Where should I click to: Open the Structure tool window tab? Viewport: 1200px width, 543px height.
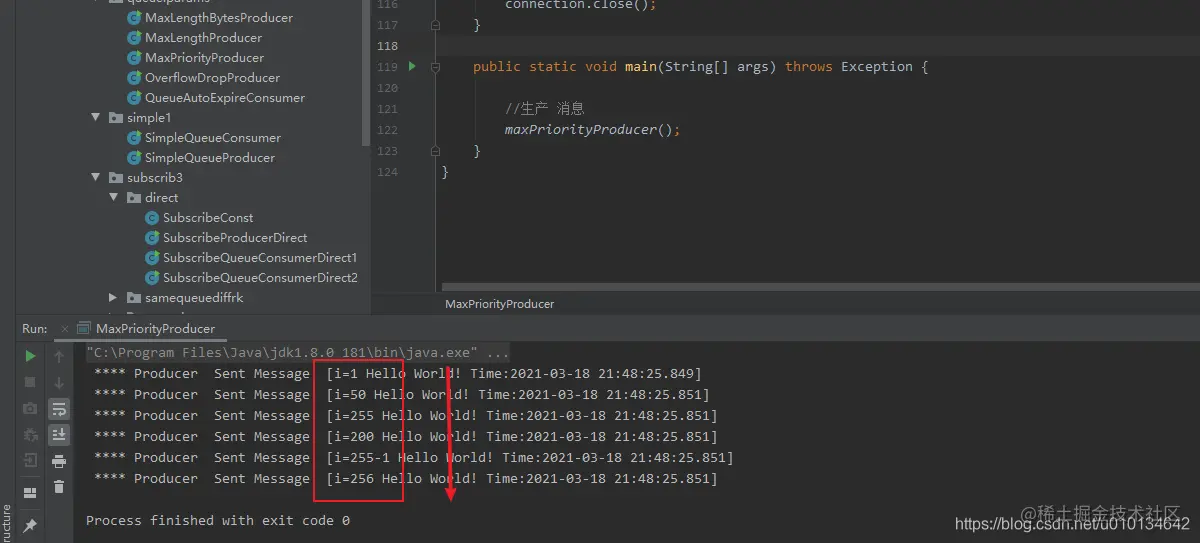pyautogui.click(x=7, y=521)
